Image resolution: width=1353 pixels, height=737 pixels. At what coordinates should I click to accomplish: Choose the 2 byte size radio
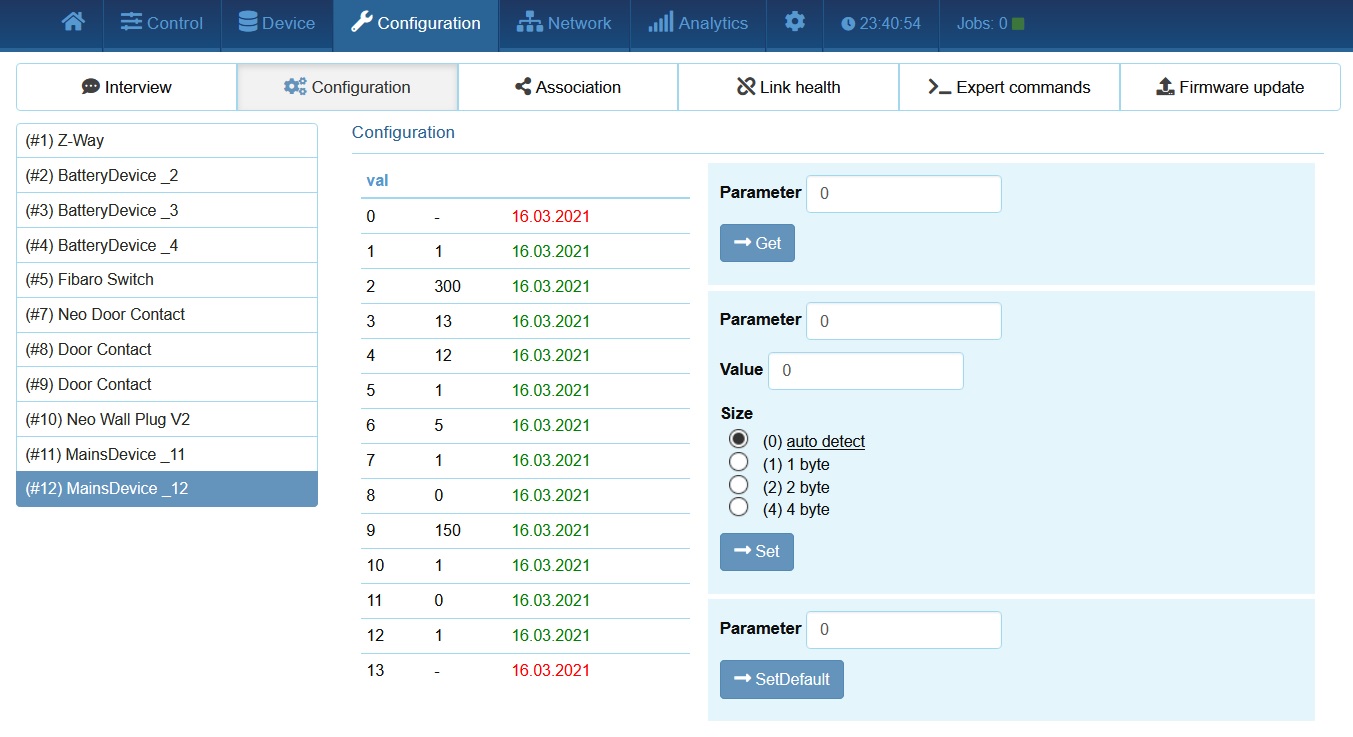pyautogui.click(x=739, y=486)
